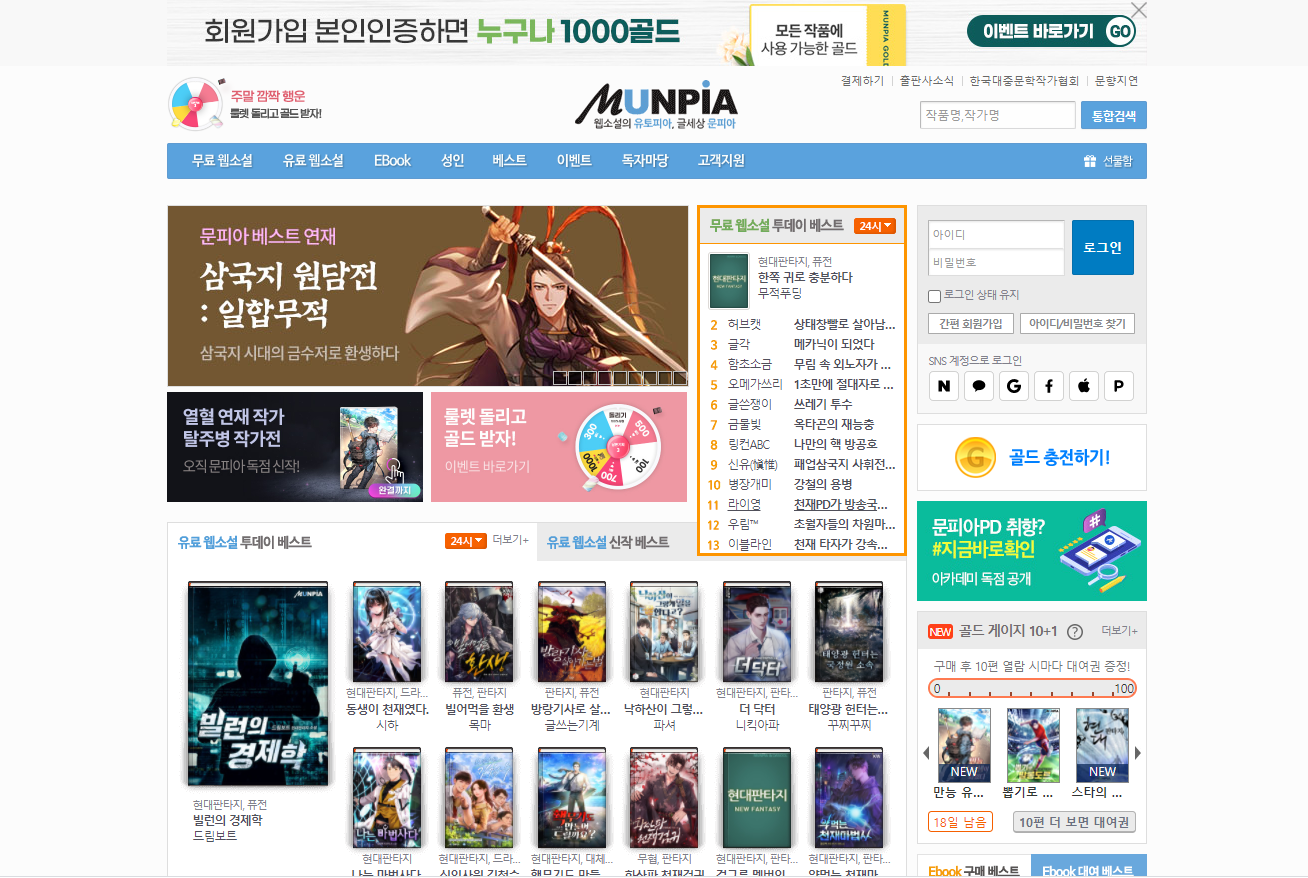The height and width of the screenshot is (878, 1308).
Task: Open 룰렛 돌리고 골드 받자 banner
Action: [559, 447]
